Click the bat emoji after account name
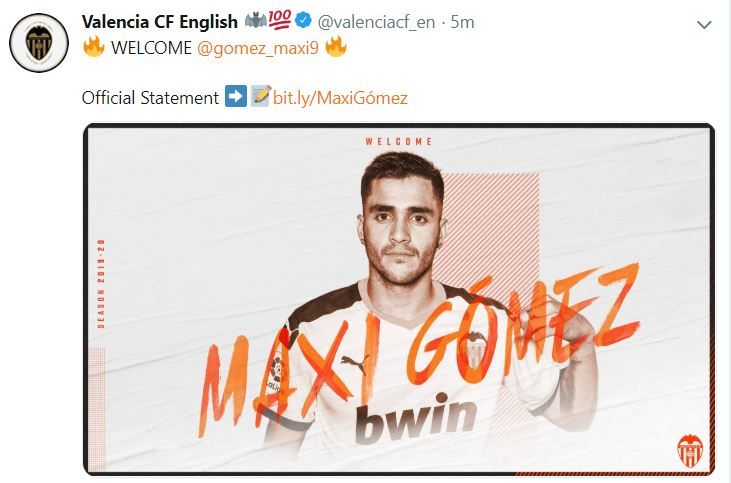 (x=255, y=21)
